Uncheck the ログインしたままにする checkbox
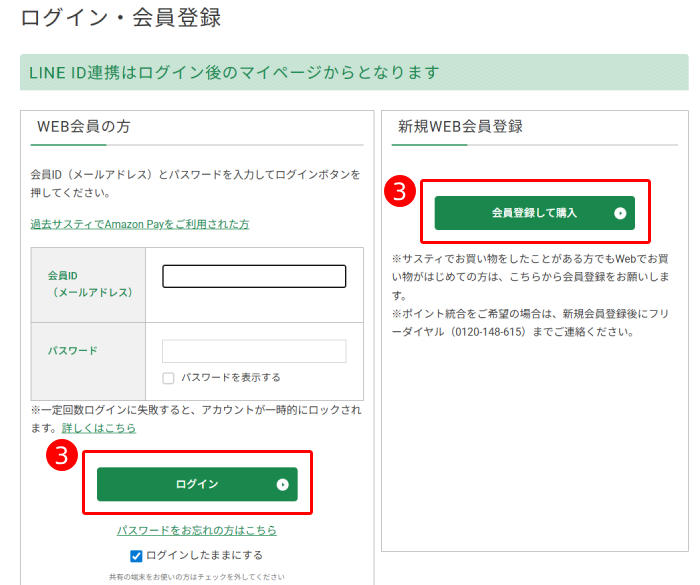 (136, 556)
